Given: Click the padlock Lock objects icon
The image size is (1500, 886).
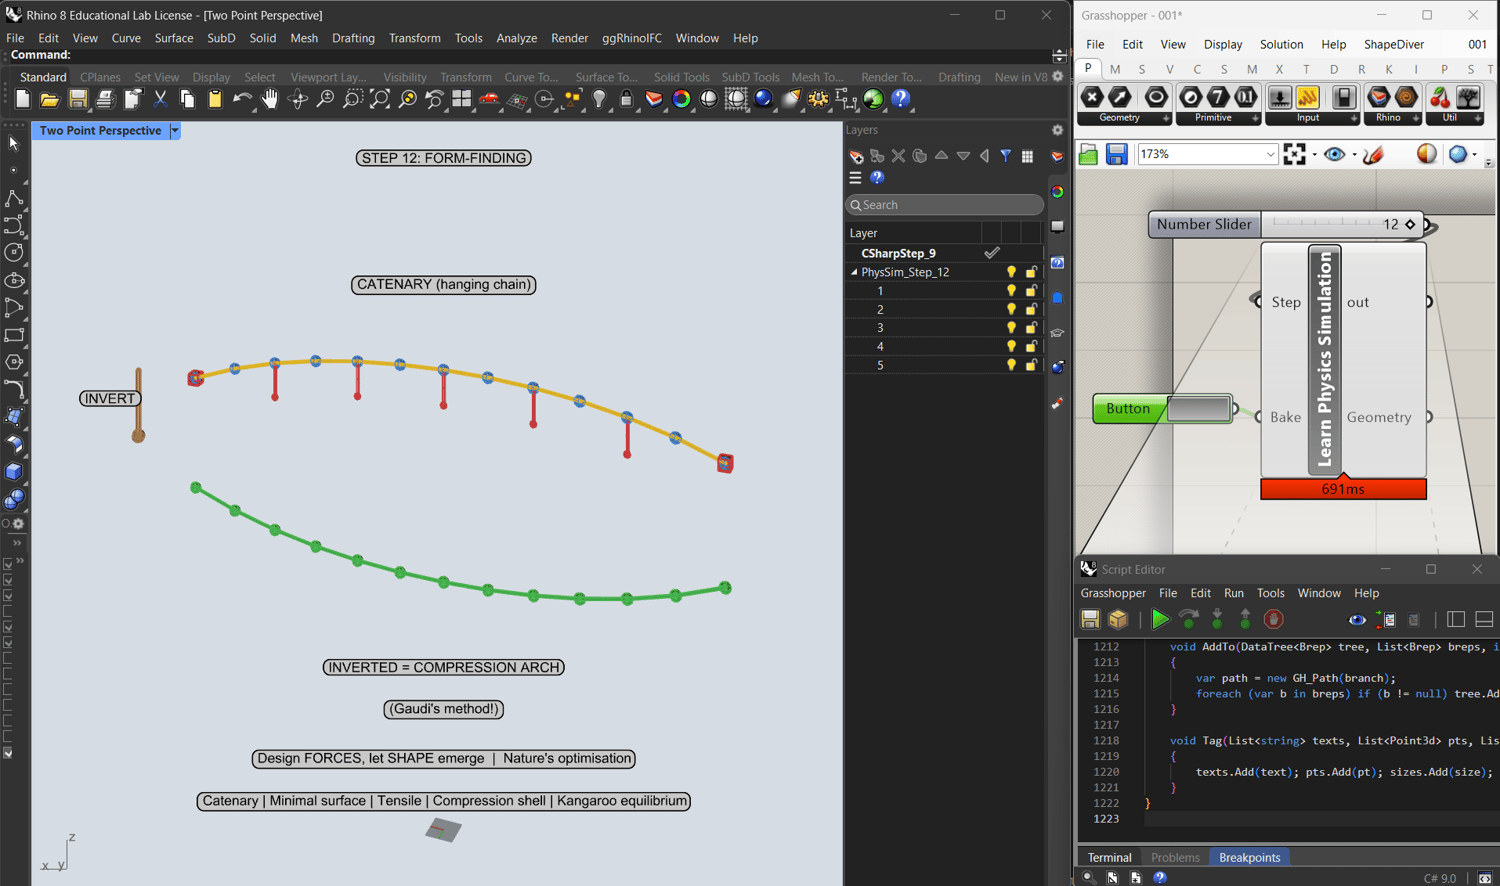Looking at the screenshot, I should coord(627,99).
